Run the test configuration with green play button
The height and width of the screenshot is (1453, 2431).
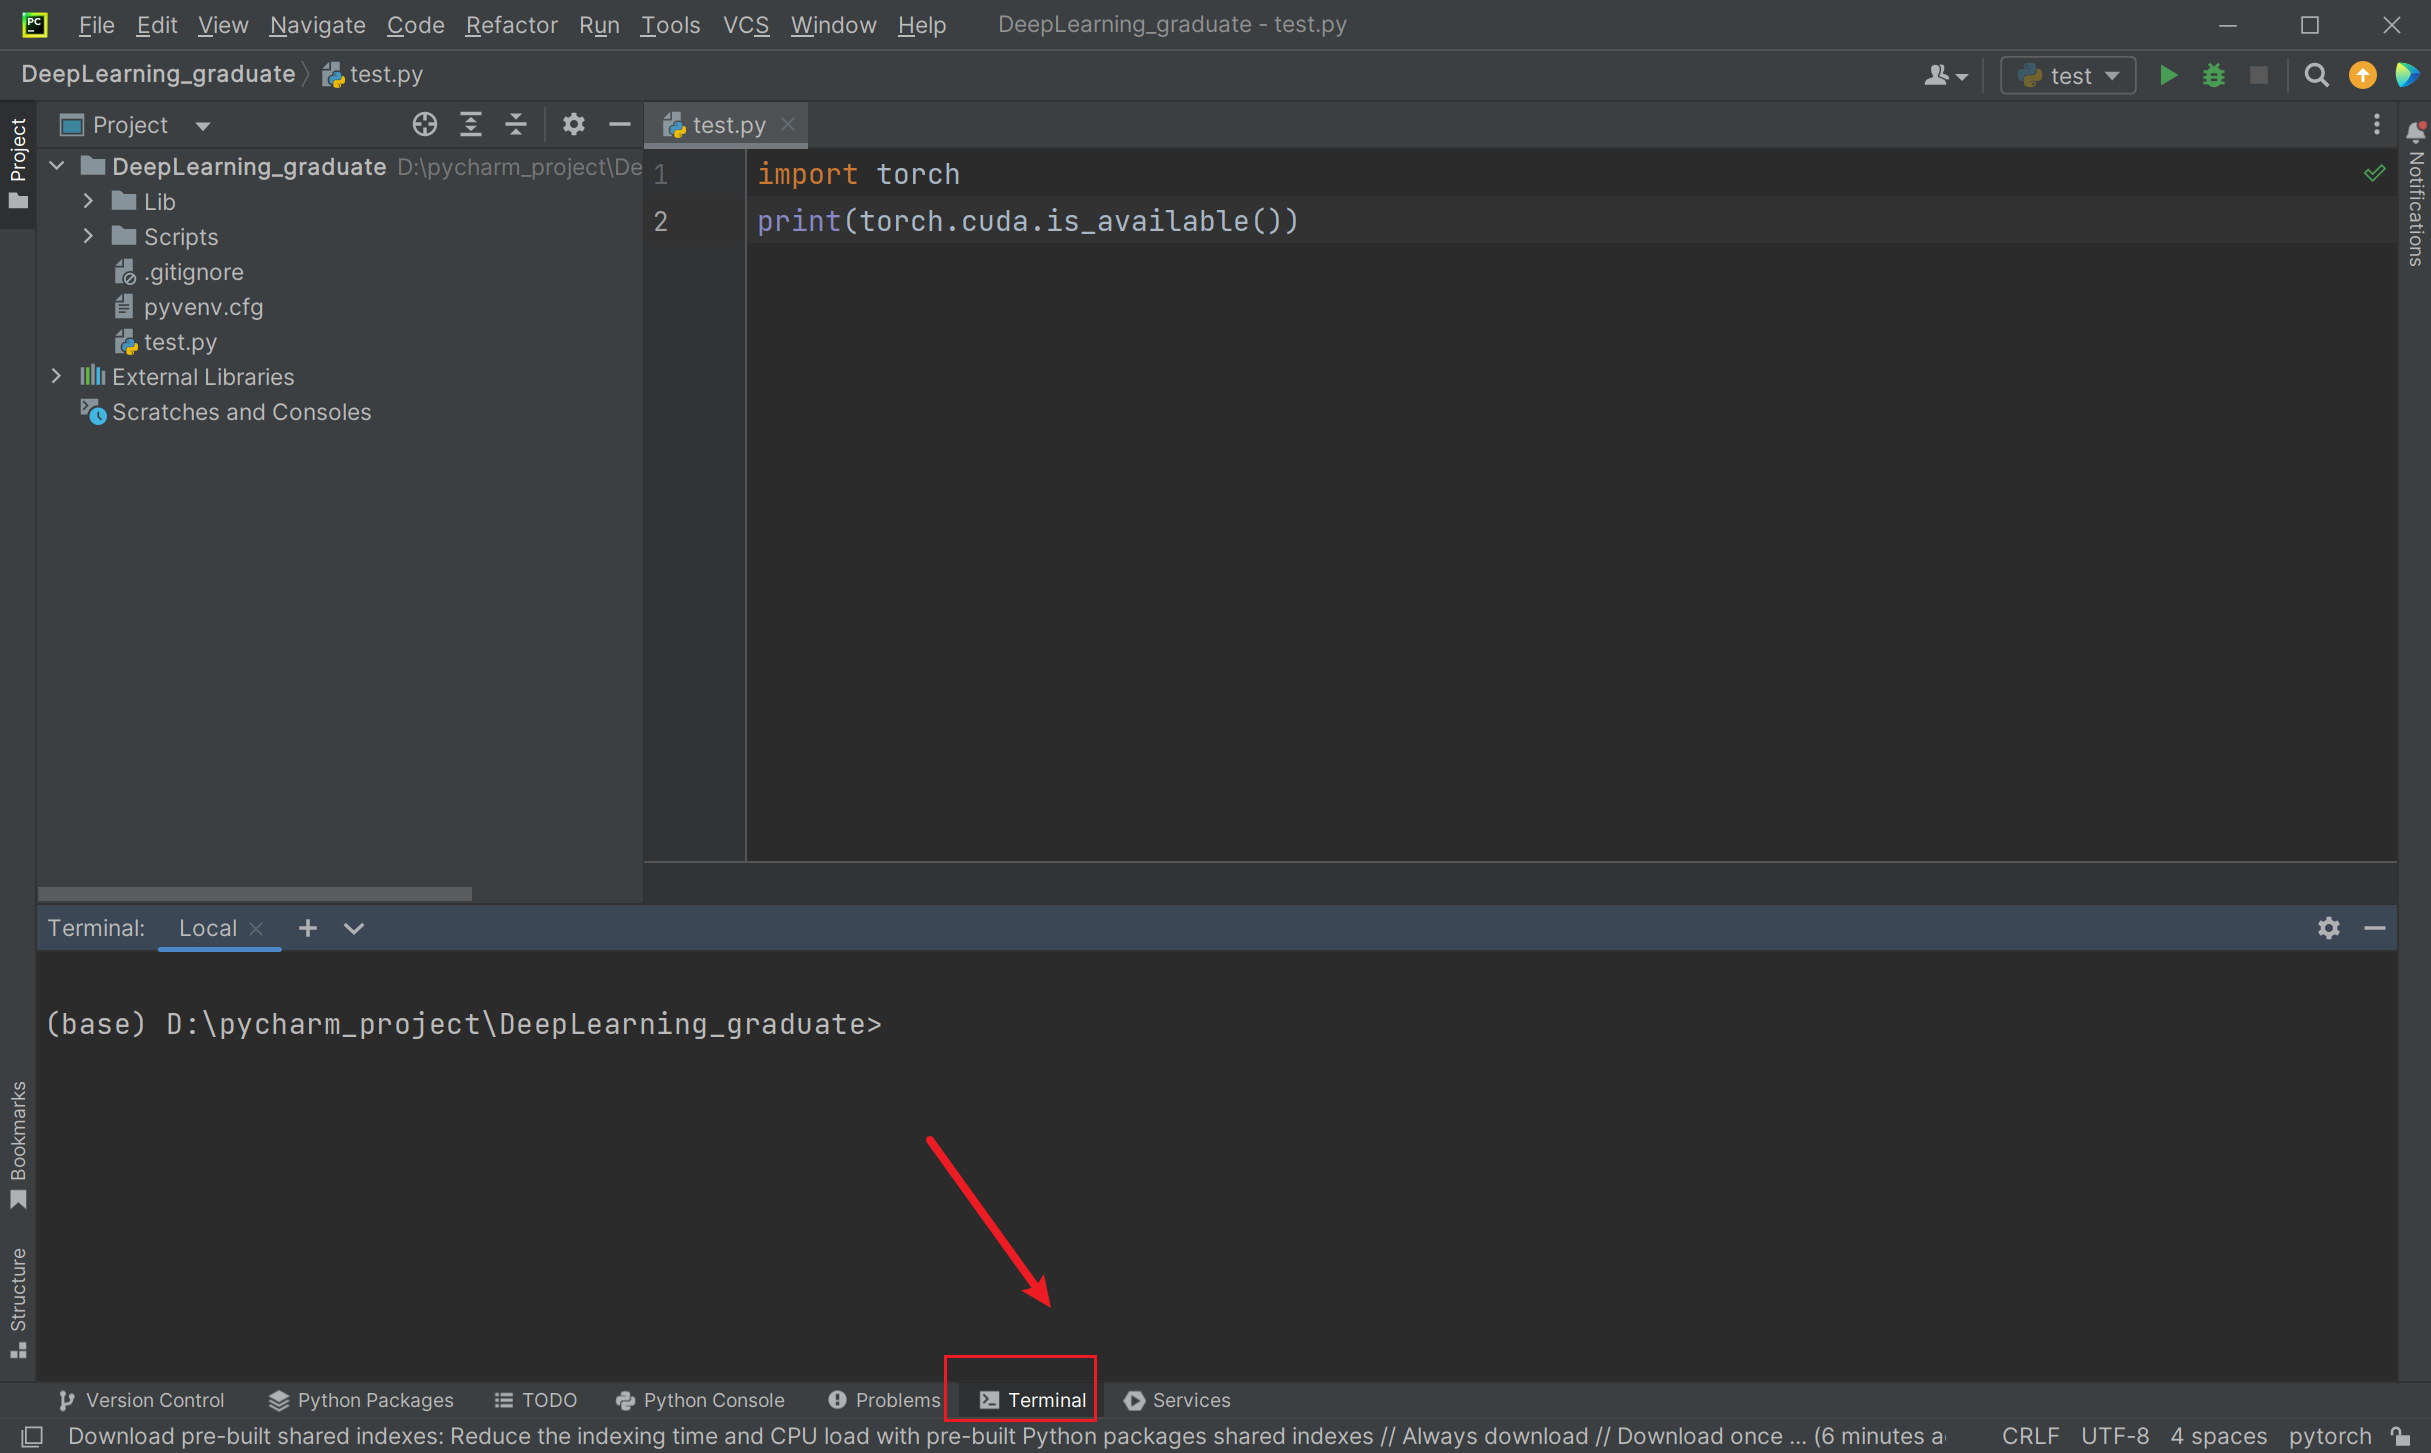[x=2168, y=76]
